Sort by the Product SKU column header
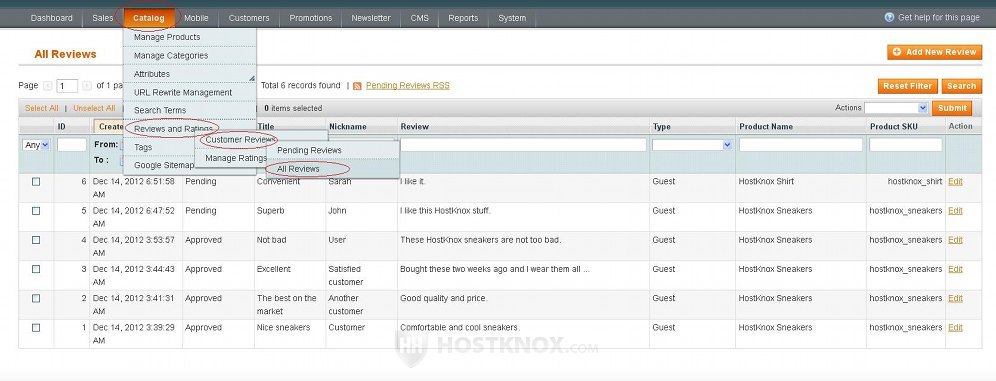Viewport: 996px width, 381px height. coord(894,126)
